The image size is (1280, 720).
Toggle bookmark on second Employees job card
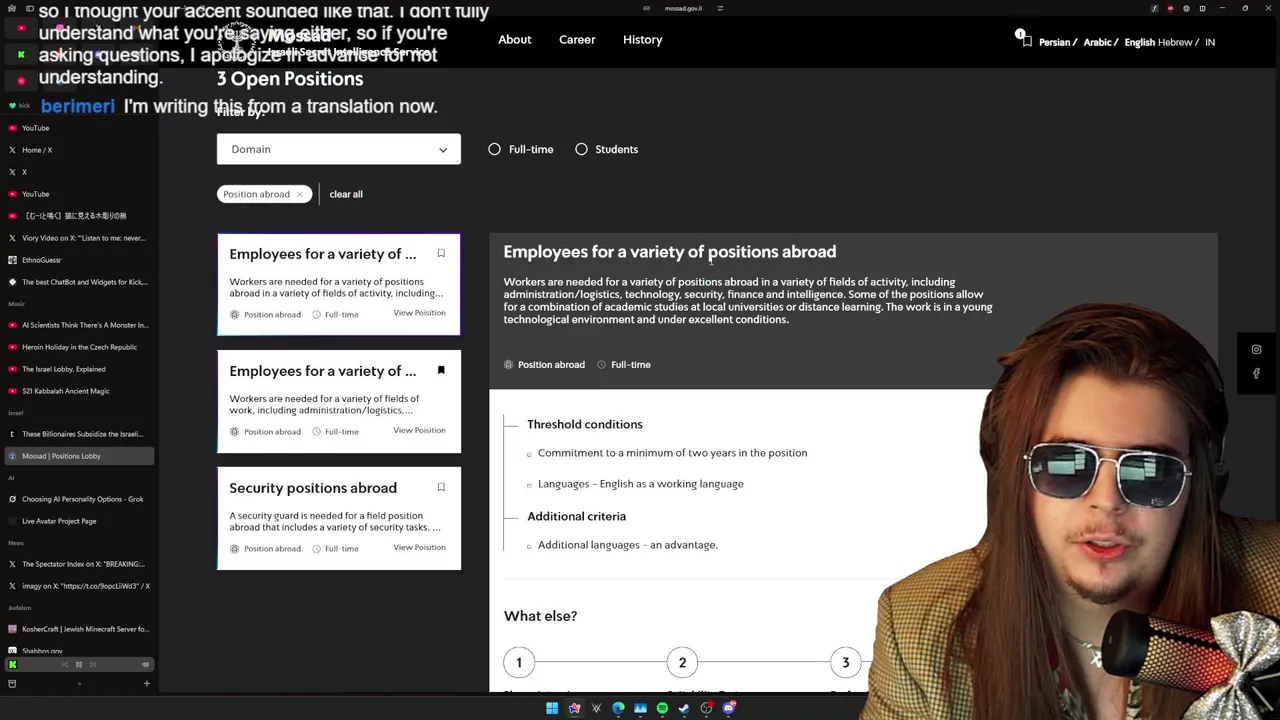point(441,370)
